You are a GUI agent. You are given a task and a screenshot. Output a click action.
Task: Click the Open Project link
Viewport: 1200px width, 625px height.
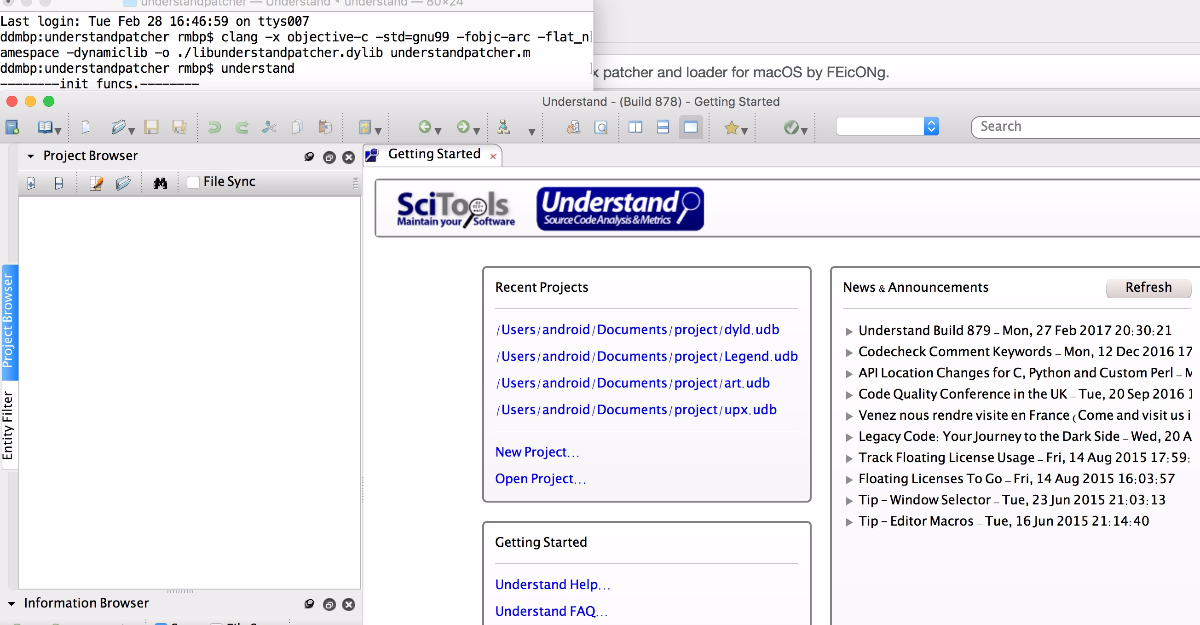coord(541,479)
